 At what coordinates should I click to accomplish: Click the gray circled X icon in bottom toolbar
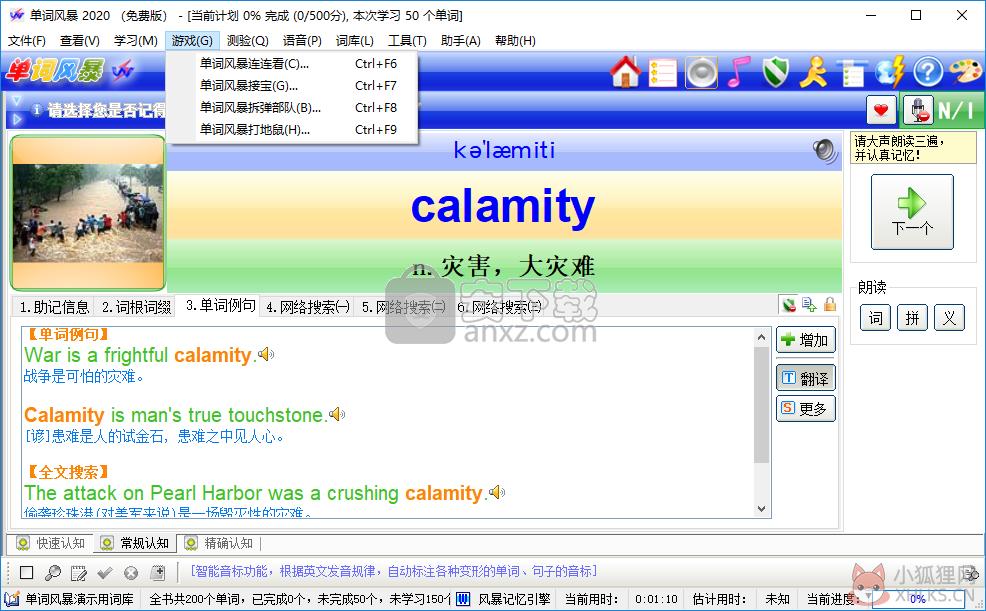pos(131,573)
